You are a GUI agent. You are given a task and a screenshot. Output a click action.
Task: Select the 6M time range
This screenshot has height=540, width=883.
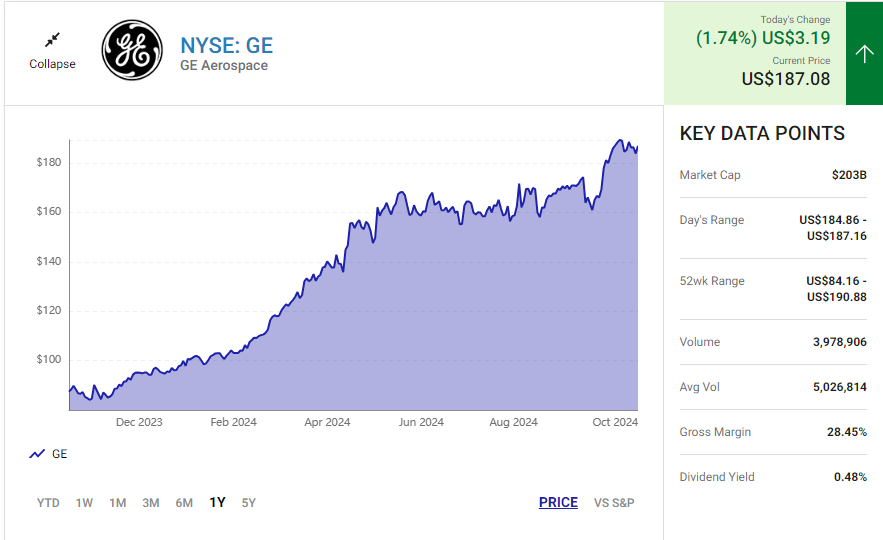184,503
